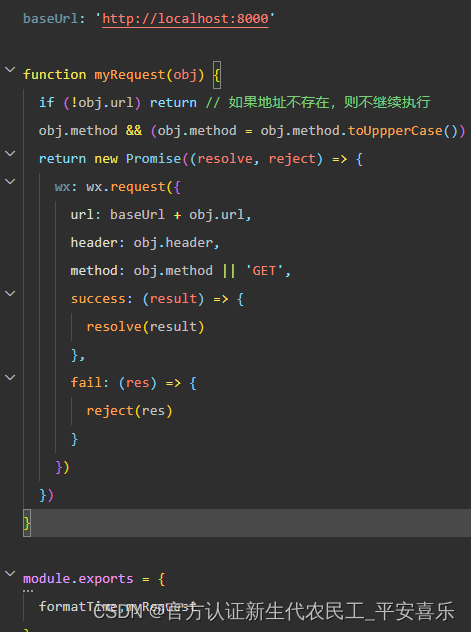The image size is (471, 632).
Task: Collapse the function myRequest fold arrow
Action: [10, 70]
